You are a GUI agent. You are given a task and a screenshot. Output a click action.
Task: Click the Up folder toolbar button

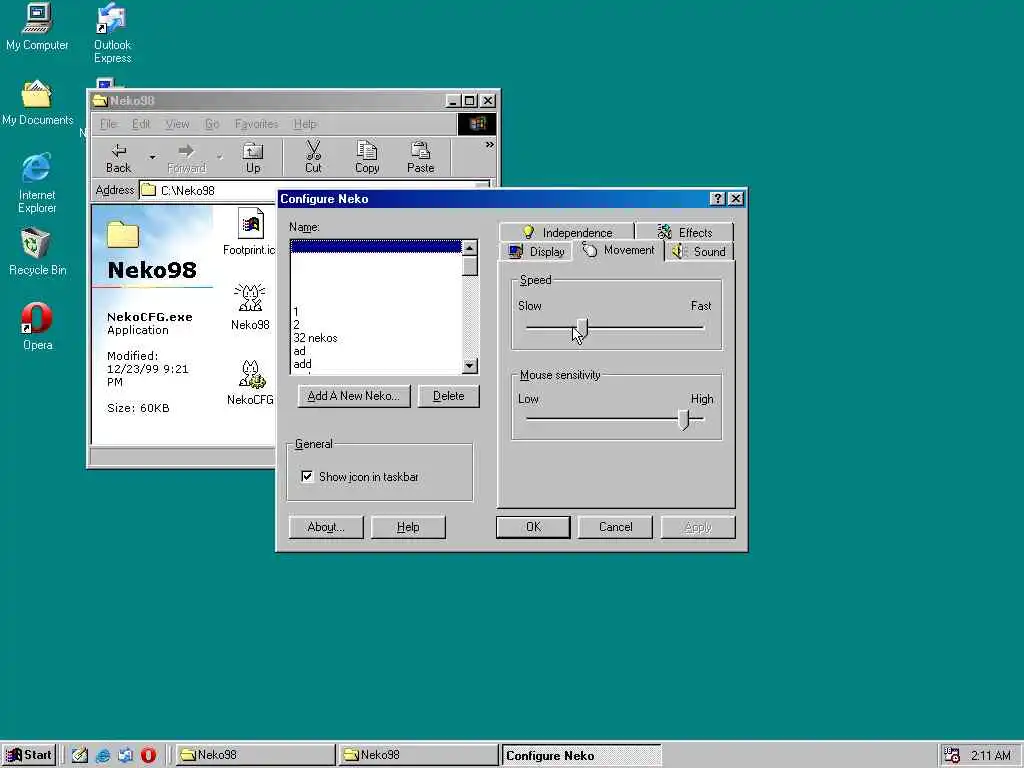point(253,158)
